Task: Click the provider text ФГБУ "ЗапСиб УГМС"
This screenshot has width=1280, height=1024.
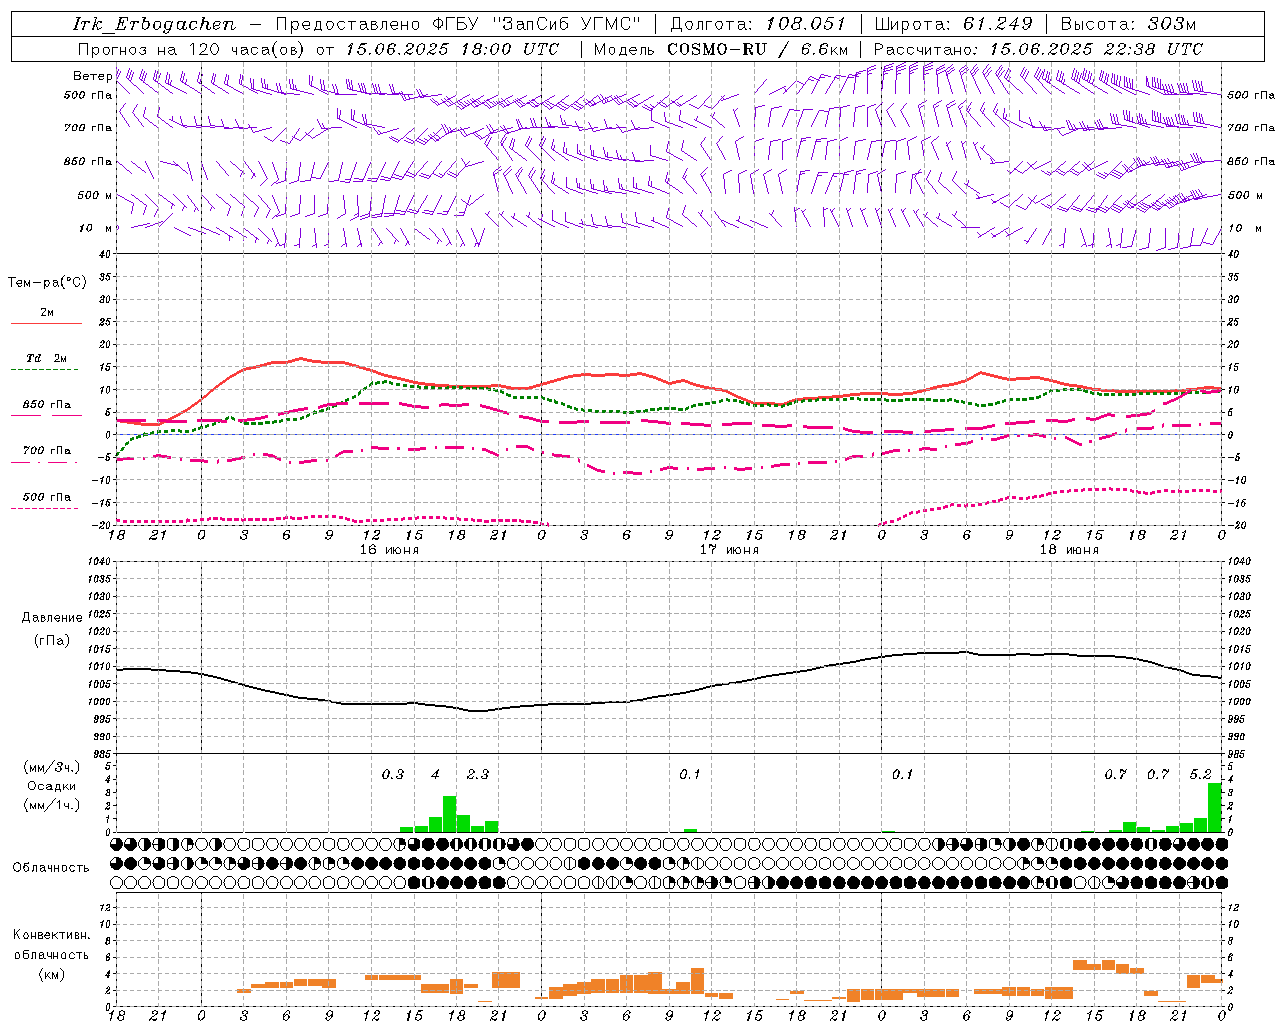Action: [x=534, y=24]
